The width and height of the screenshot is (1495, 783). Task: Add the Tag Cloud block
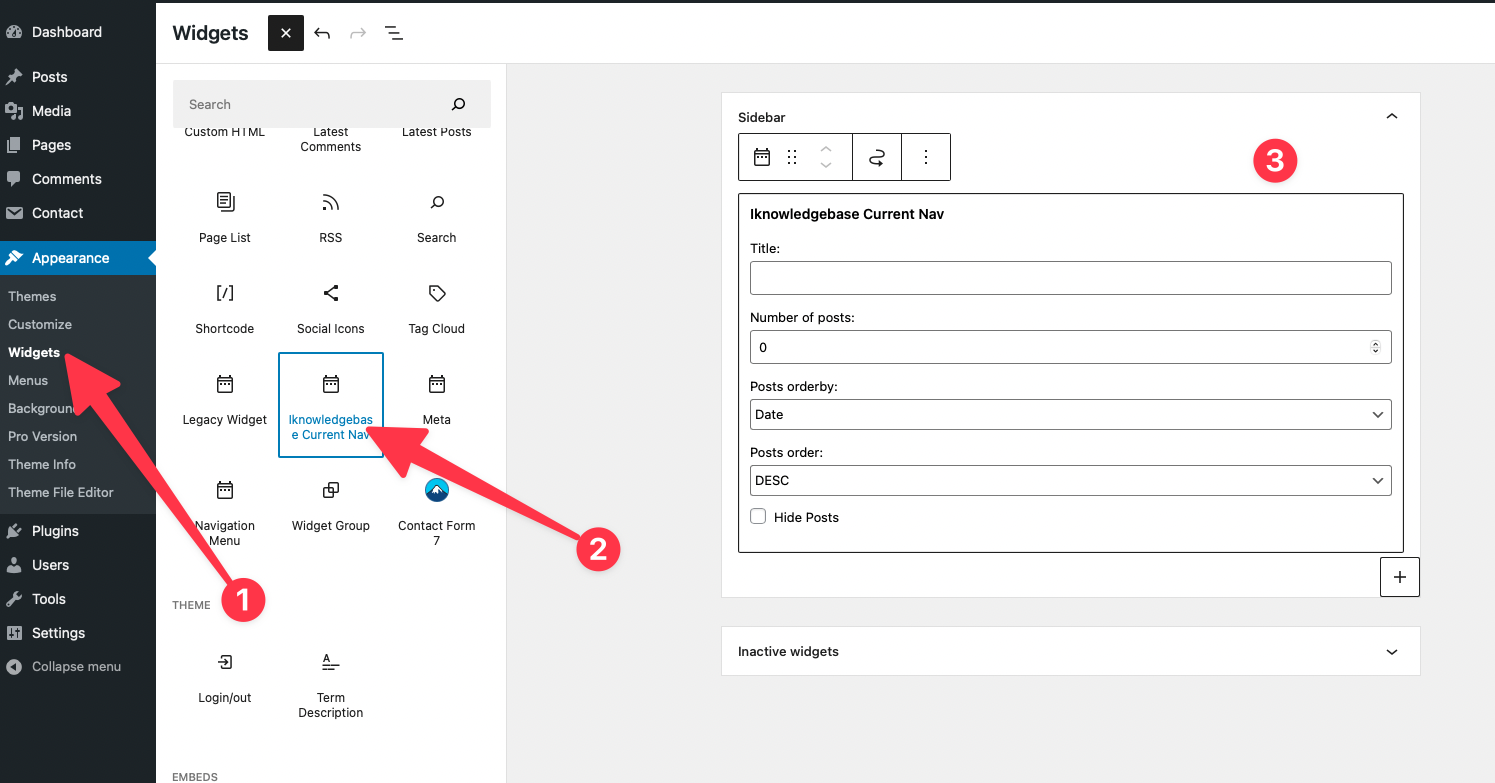[436, 308]
